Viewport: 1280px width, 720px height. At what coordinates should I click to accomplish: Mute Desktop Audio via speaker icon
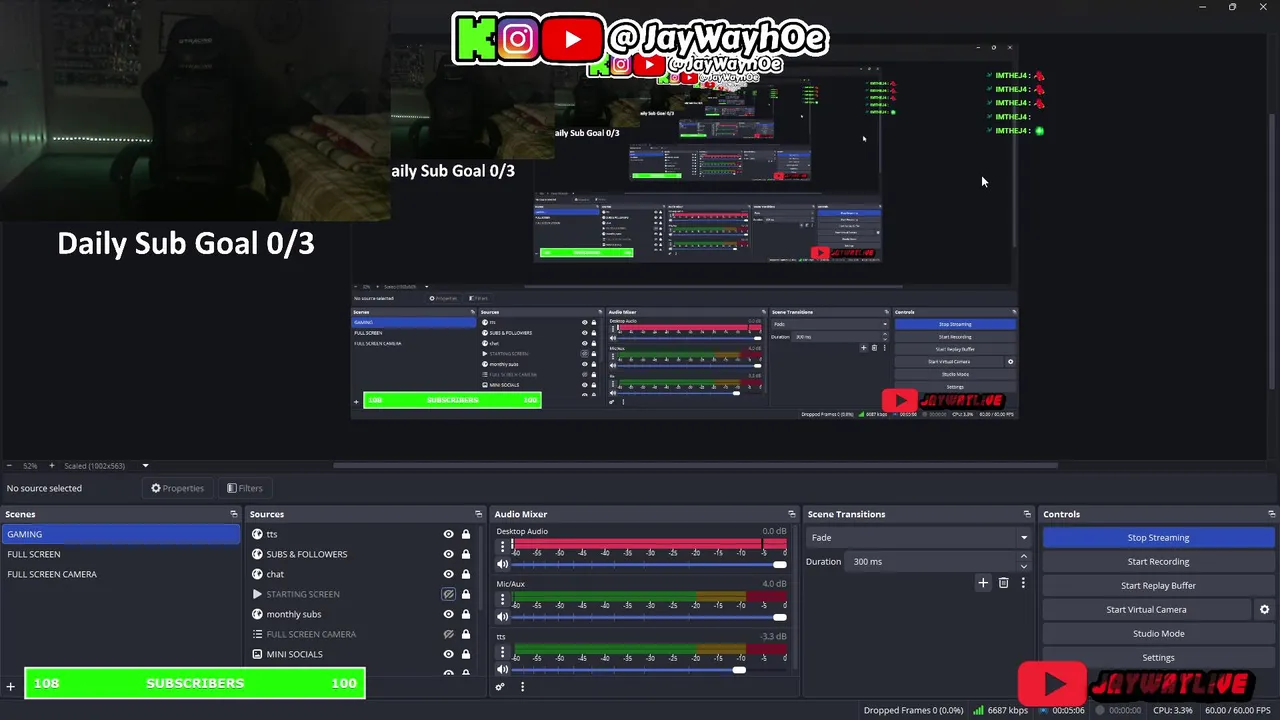pos(503,564)
